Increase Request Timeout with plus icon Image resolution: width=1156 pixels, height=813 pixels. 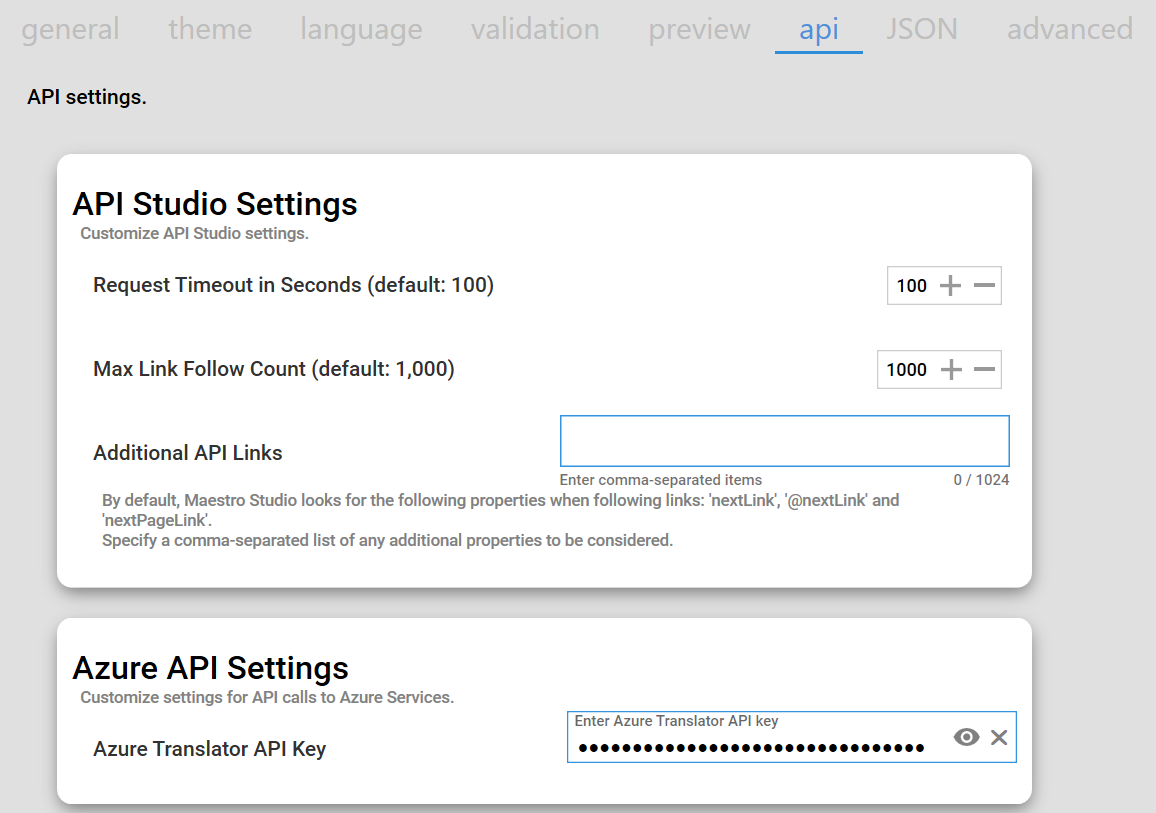pos(951,286)
